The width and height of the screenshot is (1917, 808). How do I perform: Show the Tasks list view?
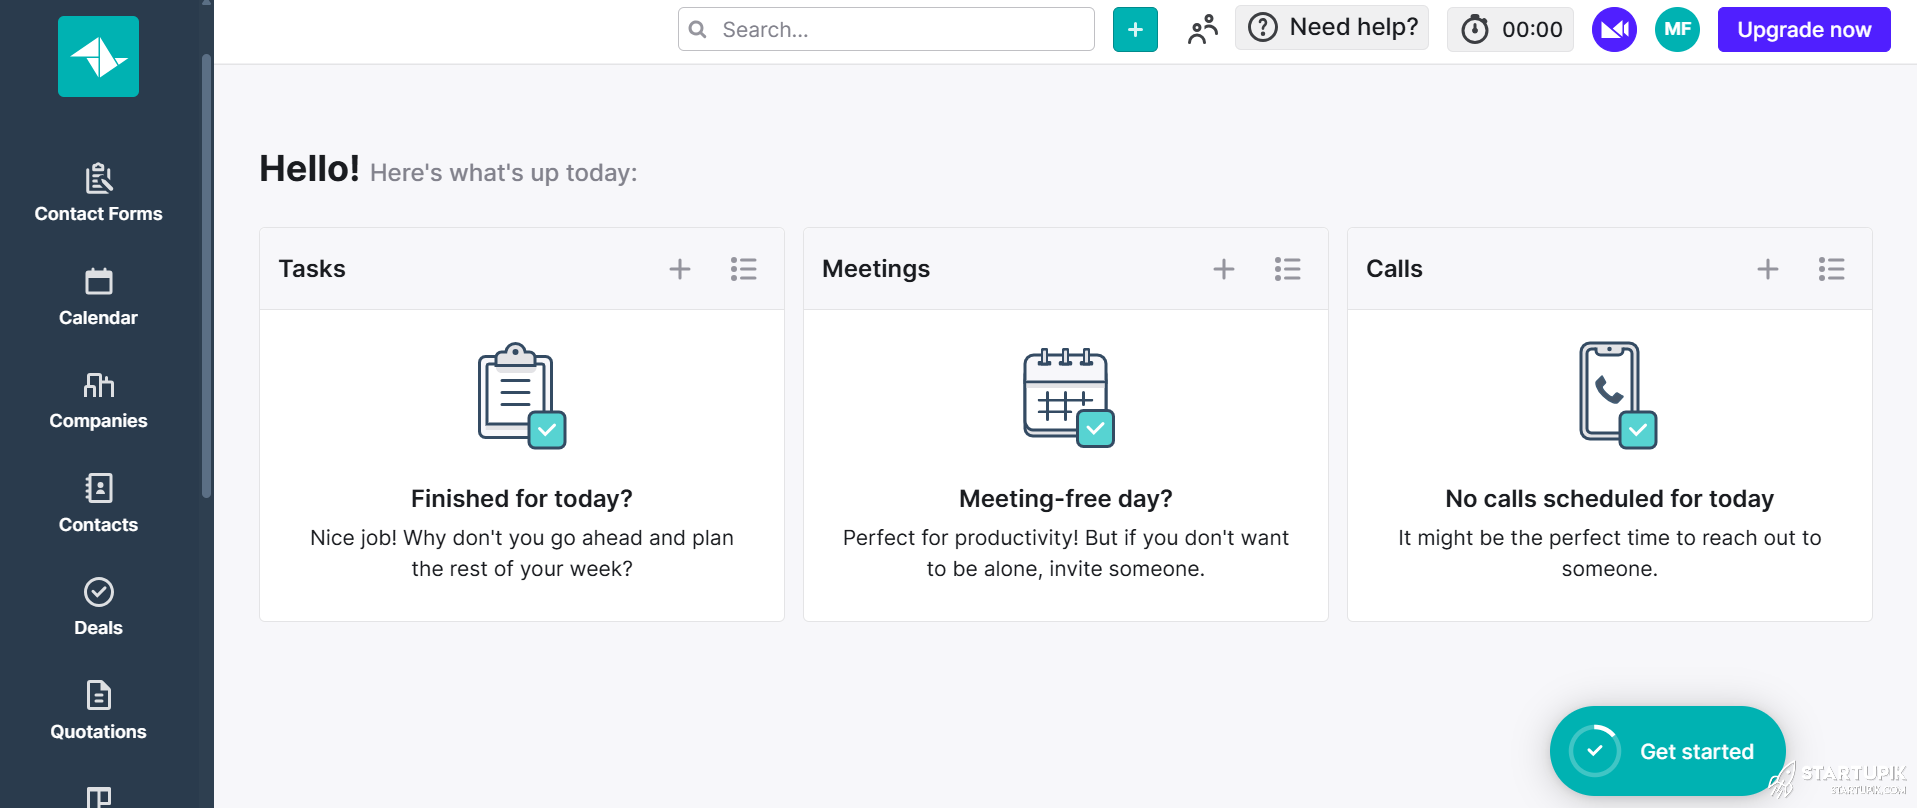coord(743,269)
